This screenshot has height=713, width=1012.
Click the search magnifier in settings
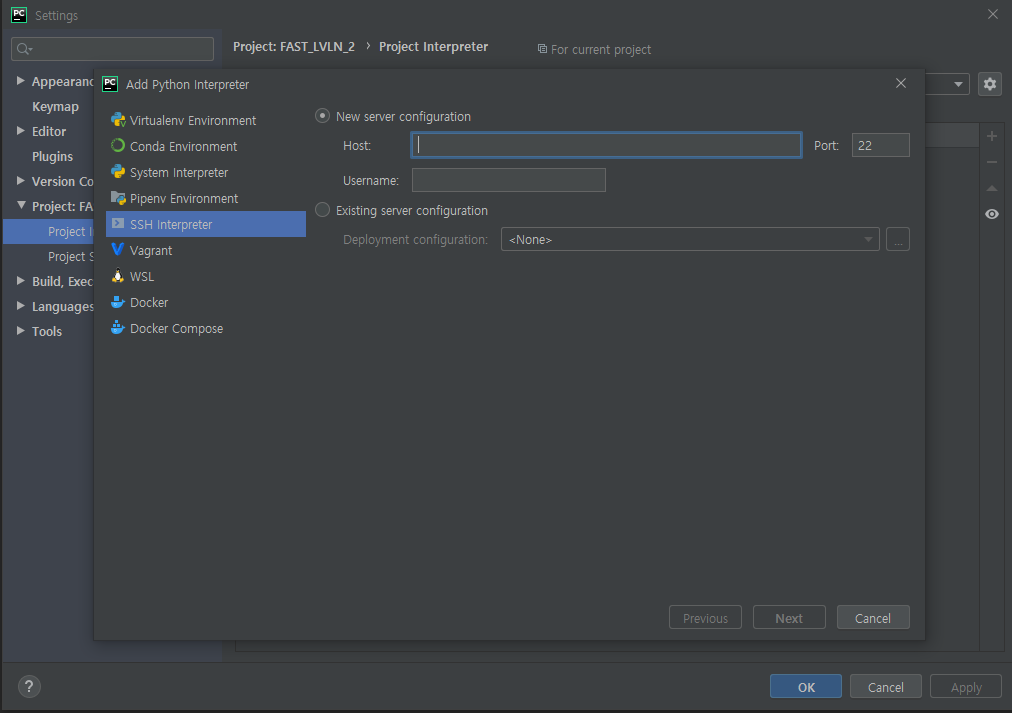tap(24, 49)
